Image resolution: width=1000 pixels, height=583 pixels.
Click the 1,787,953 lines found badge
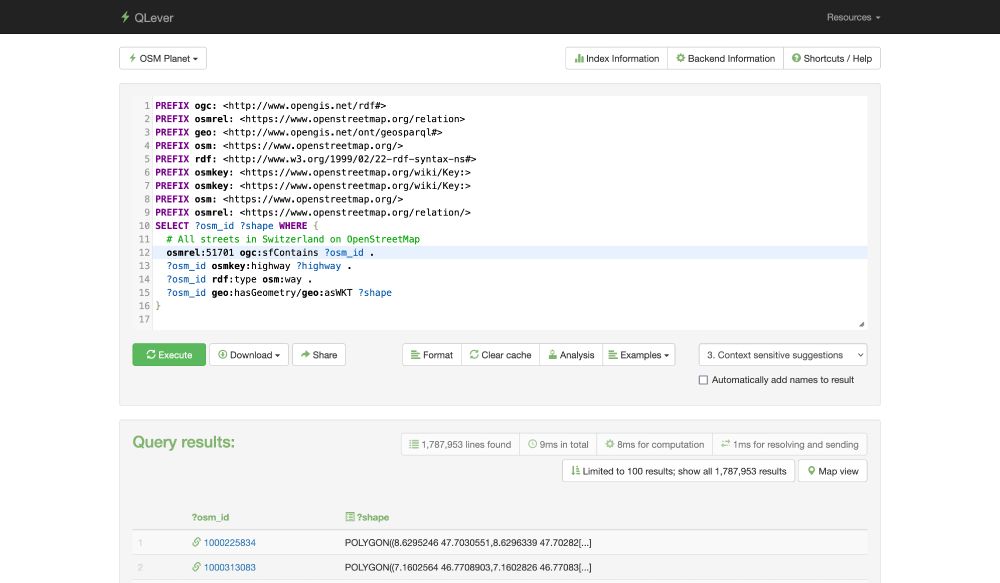click(460, 445)
